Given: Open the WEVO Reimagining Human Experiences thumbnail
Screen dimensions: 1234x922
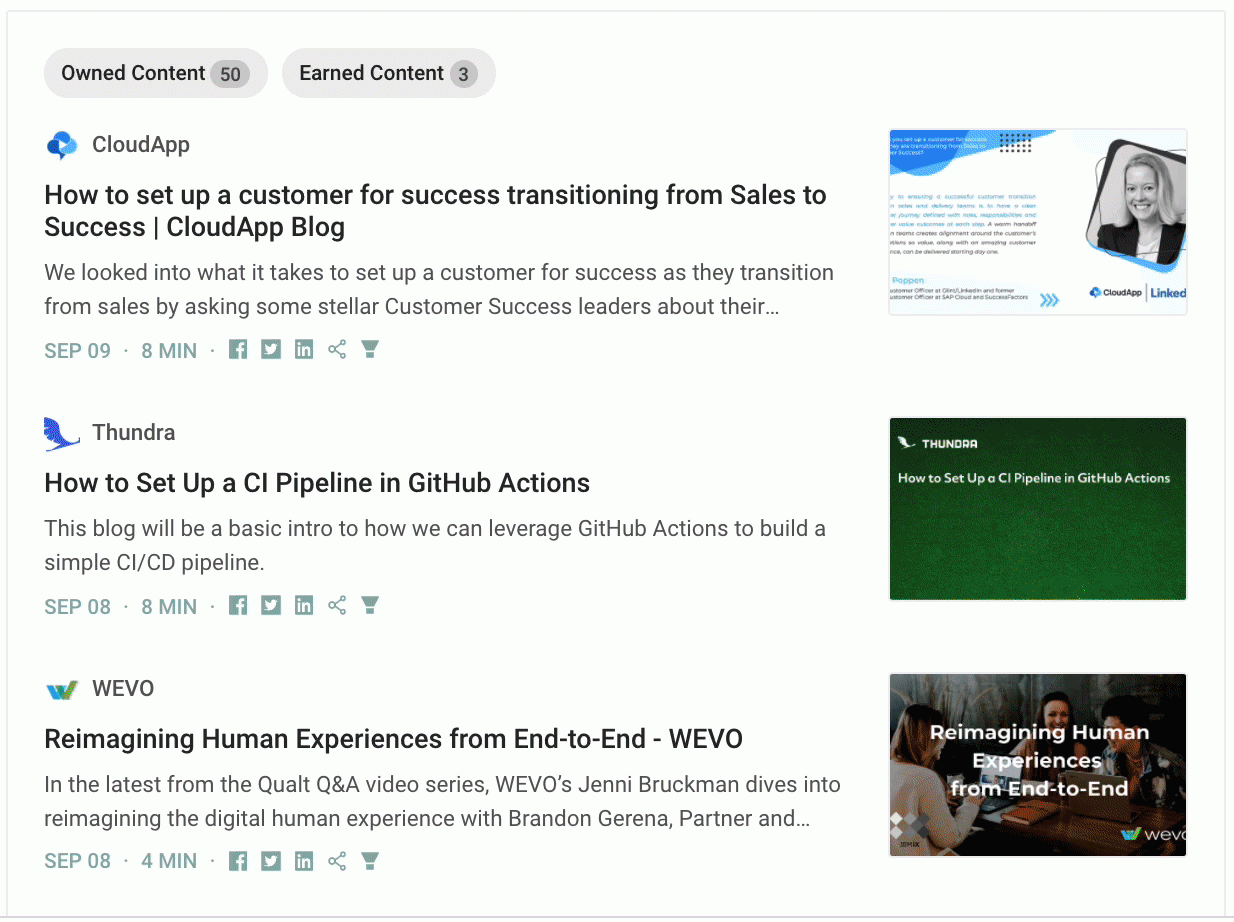Looking at the screenshot, I should pos(1038,765).
